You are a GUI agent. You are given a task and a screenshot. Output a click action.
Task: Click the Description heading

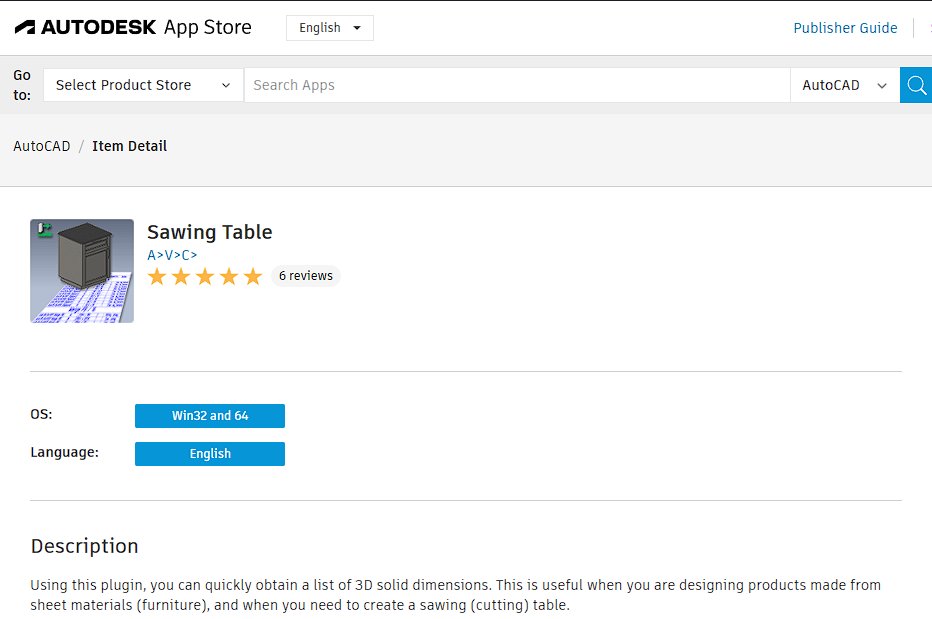pyautogui.click(x=84, y=546)
